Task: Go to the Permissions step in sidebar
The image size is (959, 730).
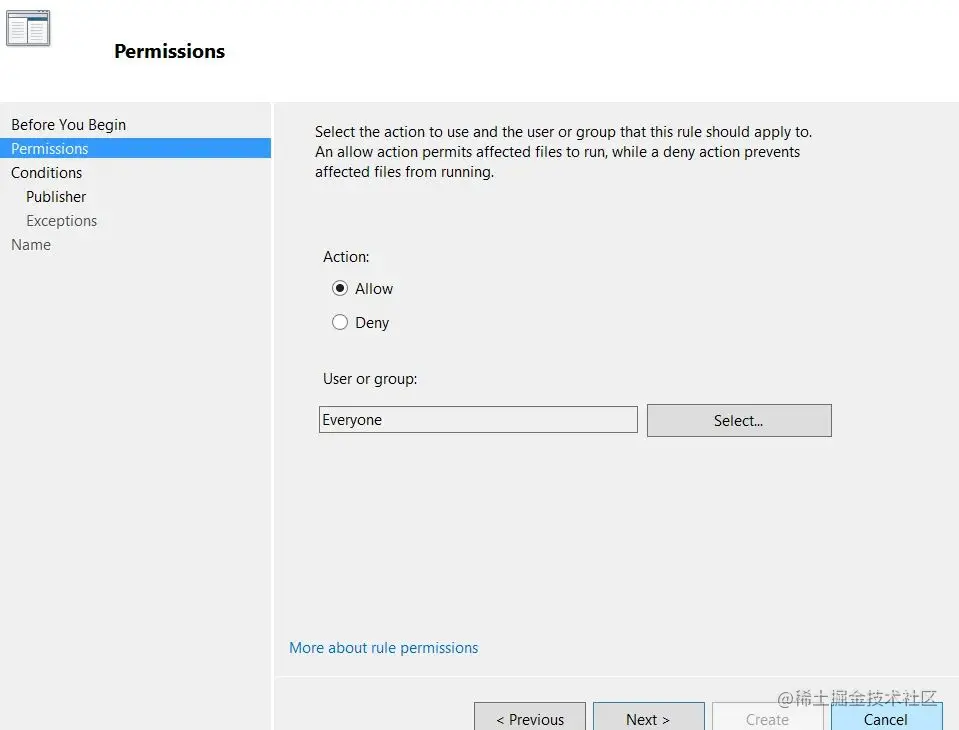Action: coord(135,149)
